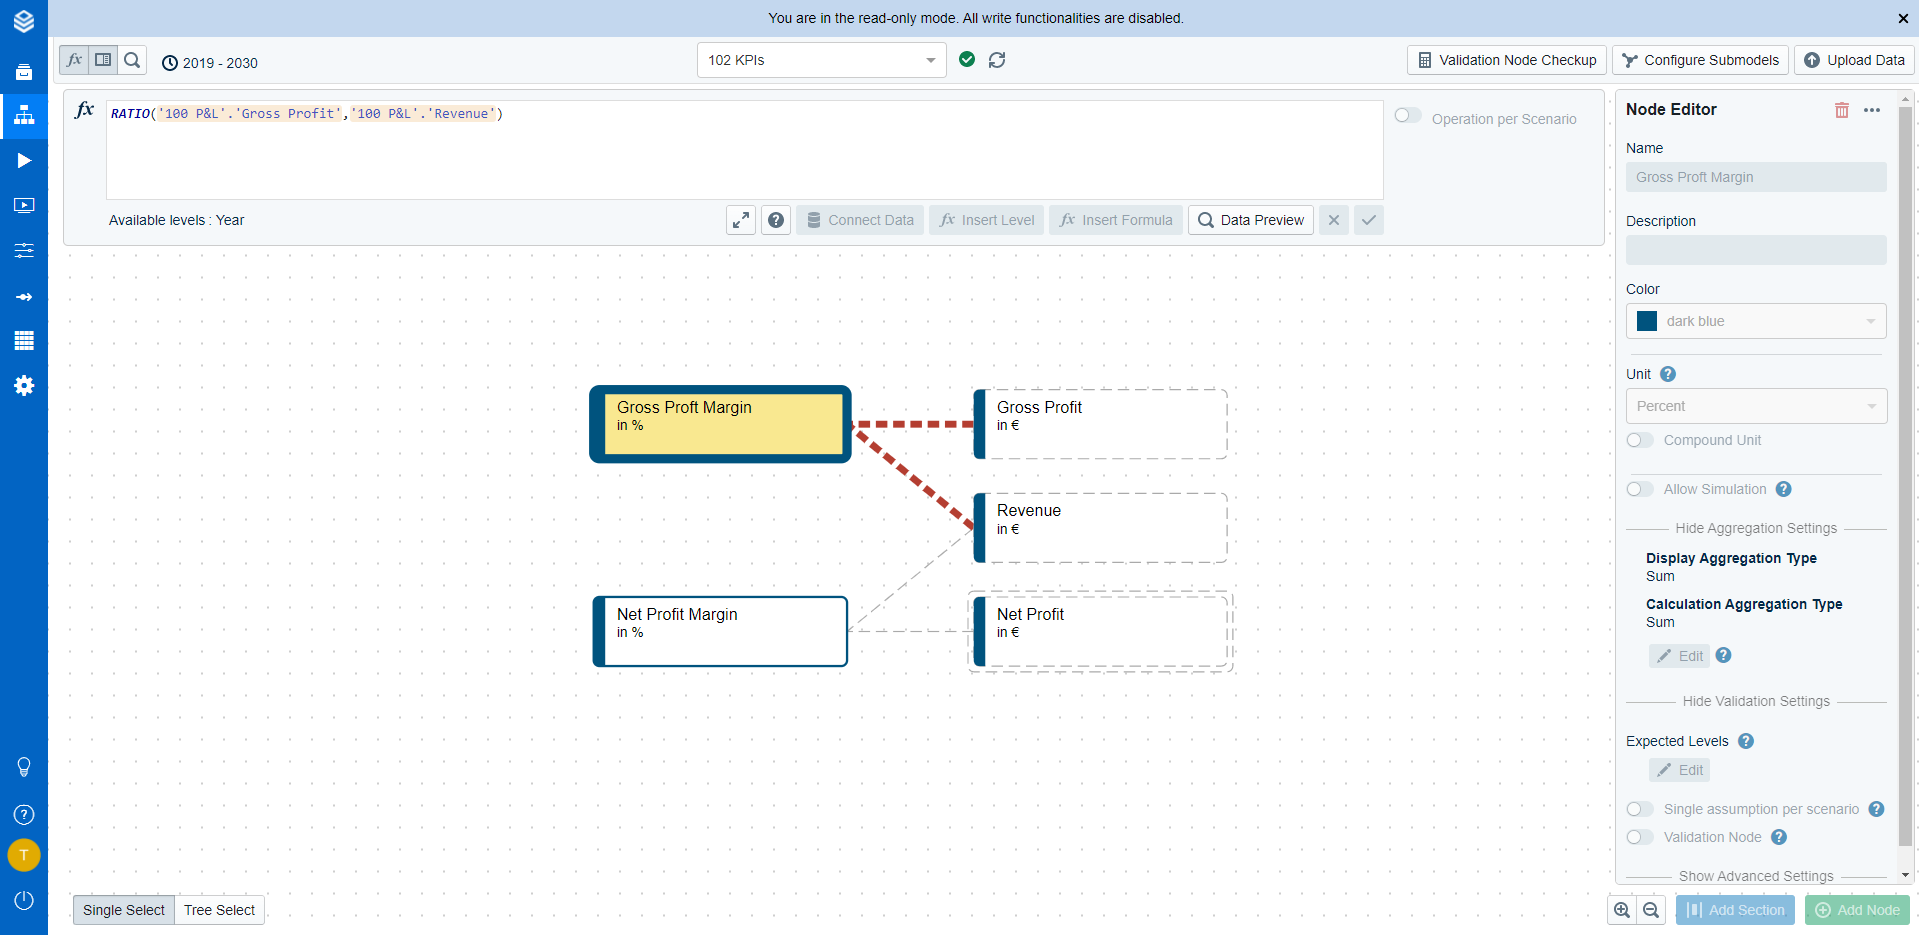Turn on the Validation Node toggle
This screenshot has height=935, width=1919.
point(1640,837)
